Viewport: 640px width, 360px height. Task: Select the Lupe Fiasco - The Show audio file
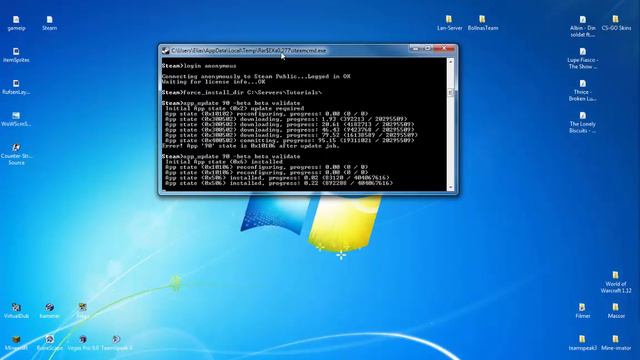click(x=582, y=58)
